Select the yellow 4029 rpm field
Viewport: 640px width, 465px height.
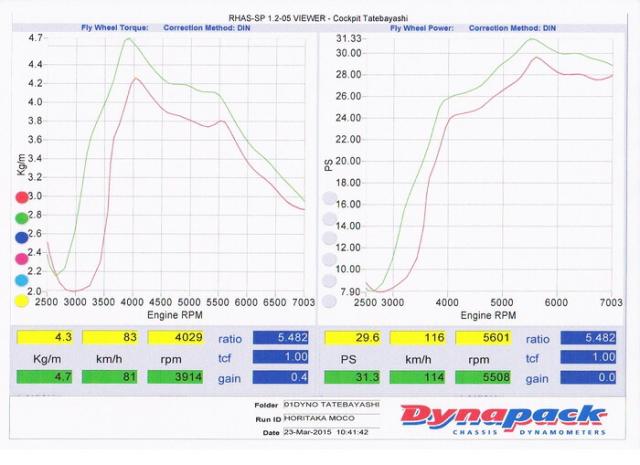pyautogui.click(x=176, y=340)
